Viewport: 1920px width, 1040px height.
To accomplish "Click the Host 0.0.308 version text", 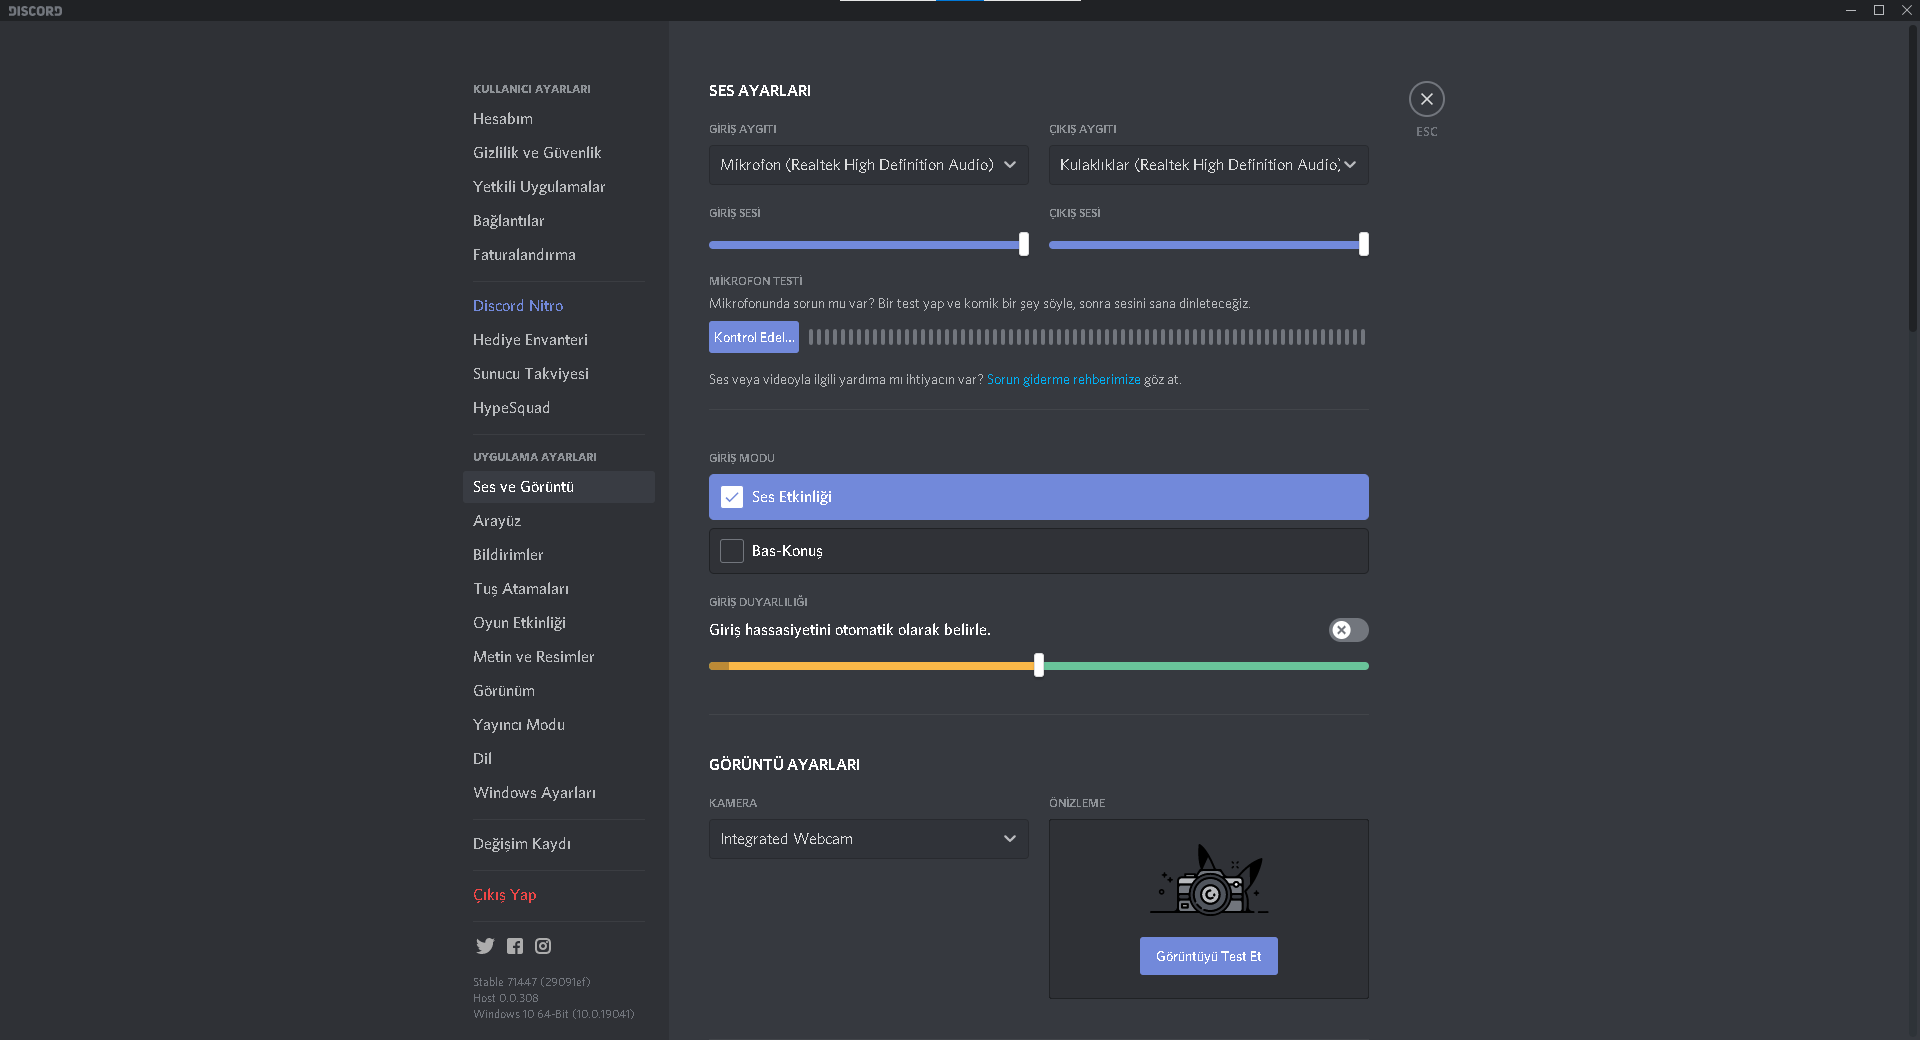I will (506, 998).
